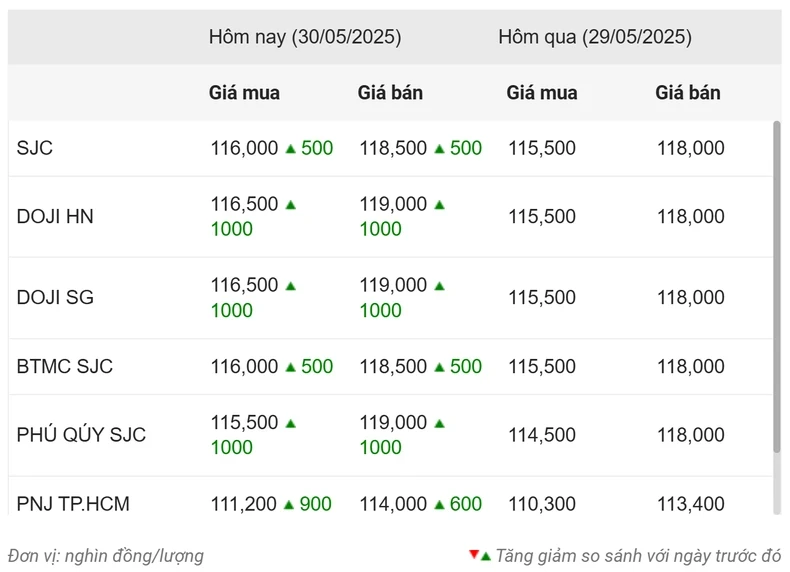Click the Đơn vị: nghìn đồng/lượng note
The image size is (790, 572).
[106, 556]
